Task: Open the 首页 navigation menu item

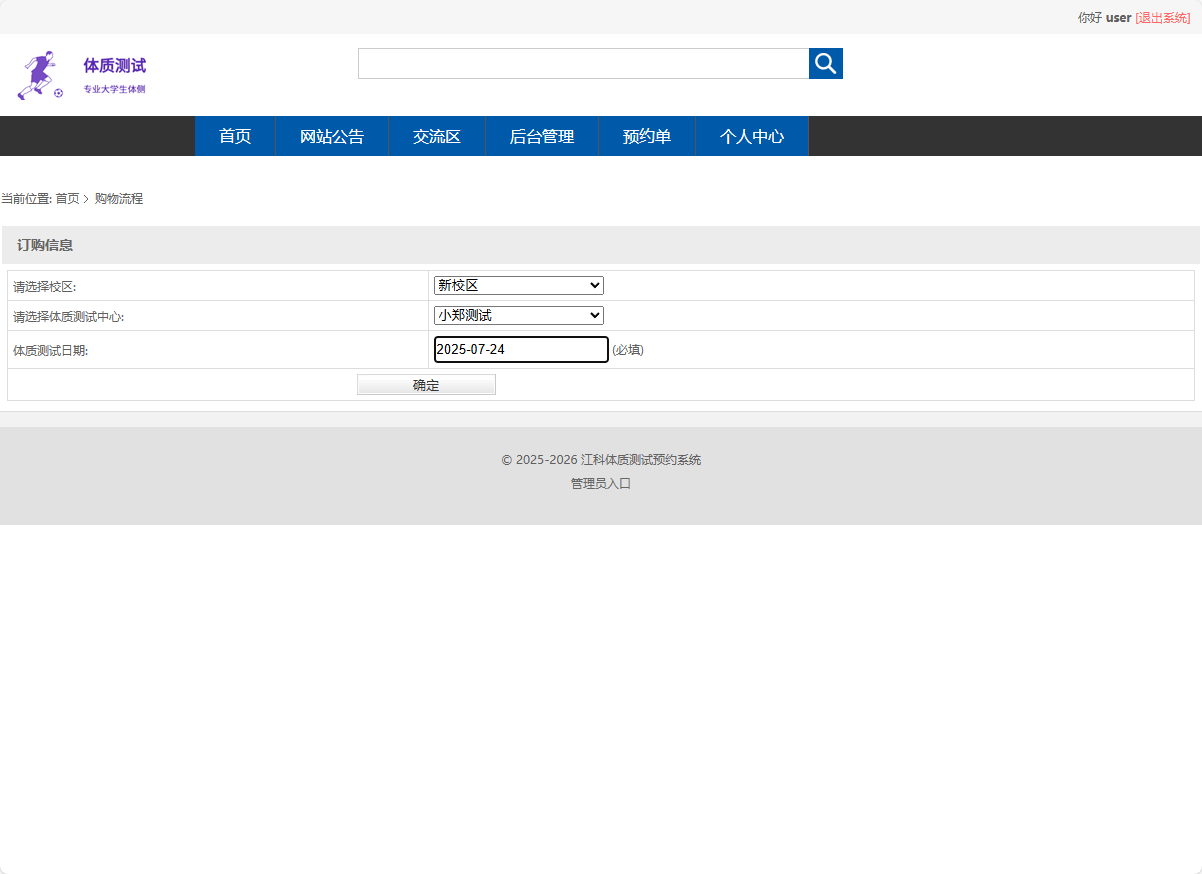Action: [x=235, y=136]
